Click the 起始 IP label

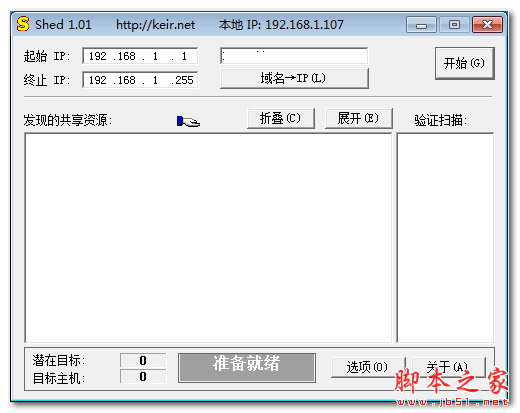coord(47,56)
